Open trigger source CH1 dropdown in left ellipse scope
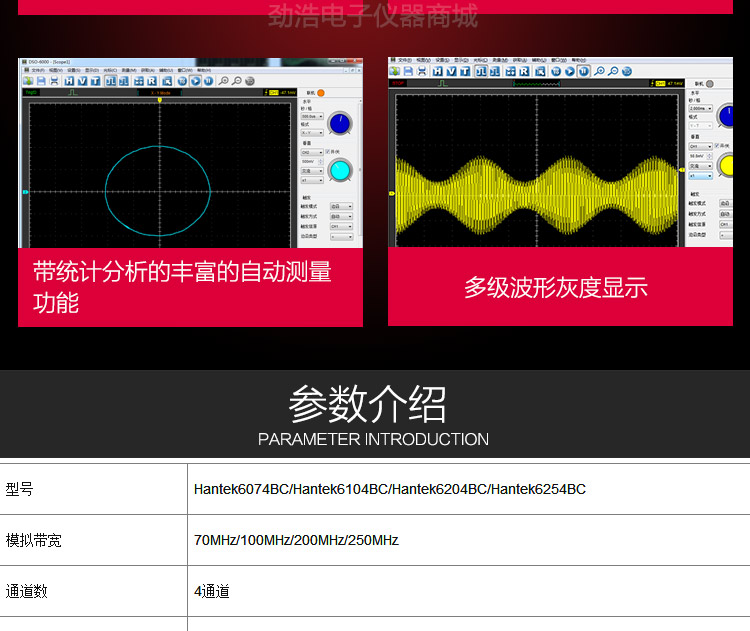This screenshot has height=631, width=750. coord(342,226)
